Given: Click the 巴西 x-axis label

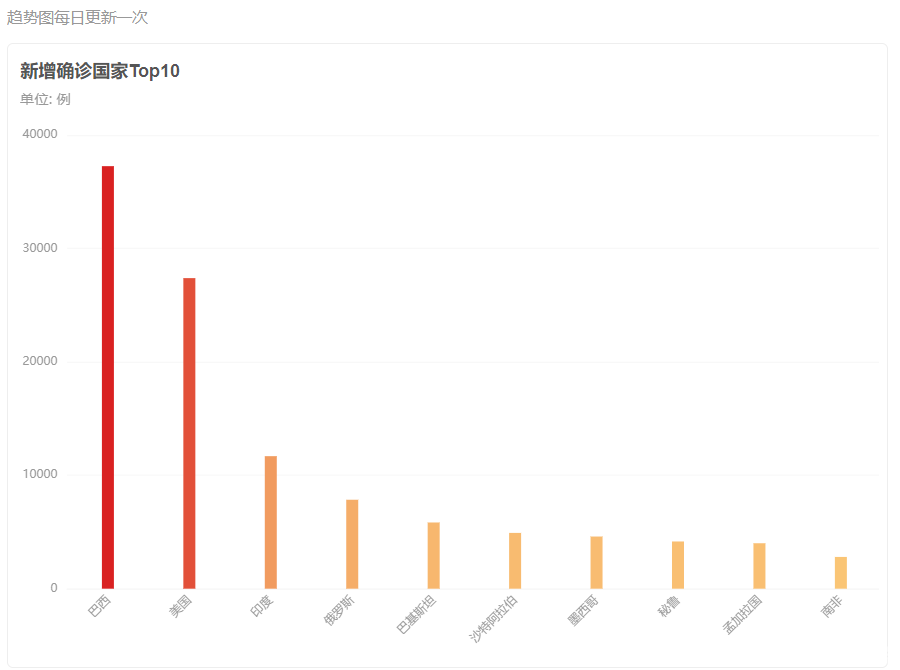Looking at the screenshot, I should [101, 607].
